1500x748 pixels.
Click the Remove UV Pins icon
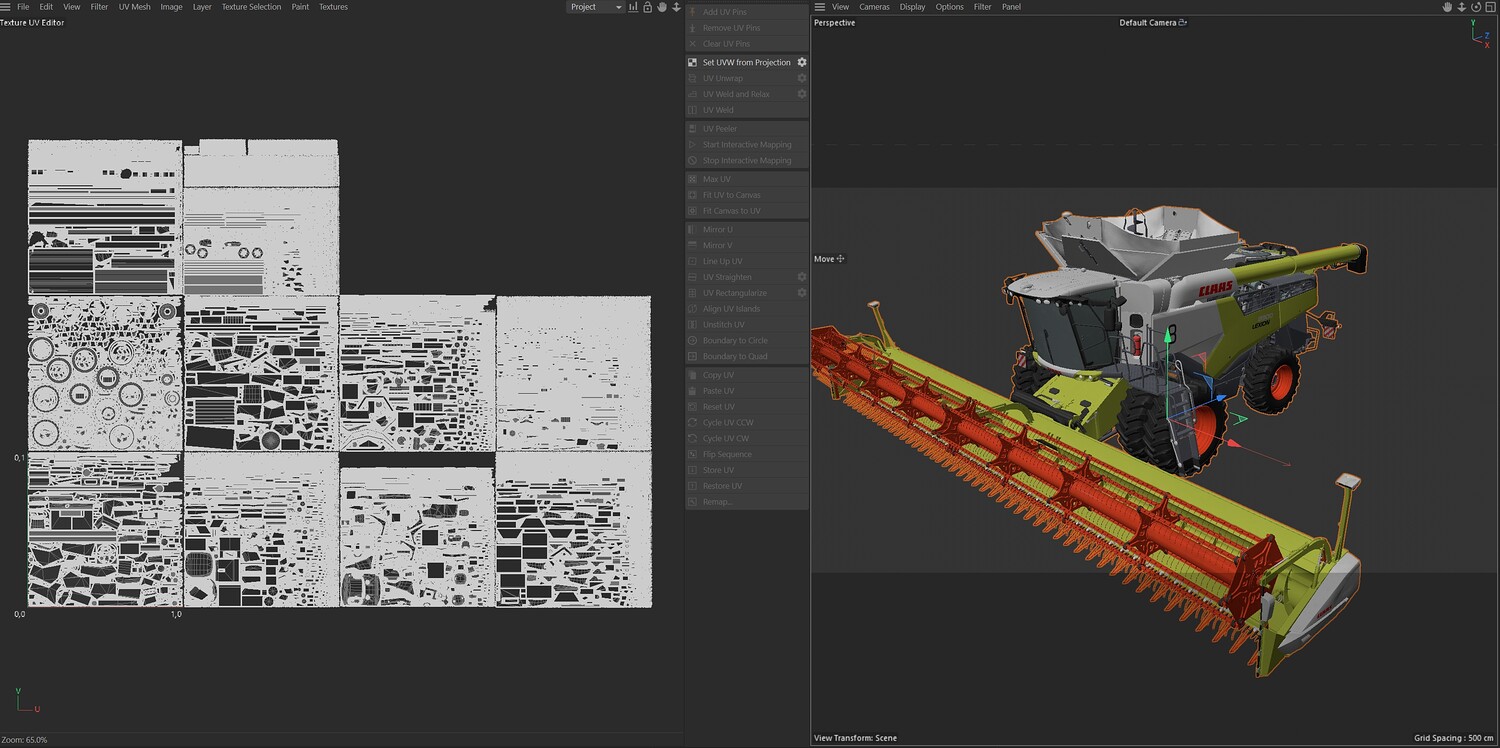point(692,28)
